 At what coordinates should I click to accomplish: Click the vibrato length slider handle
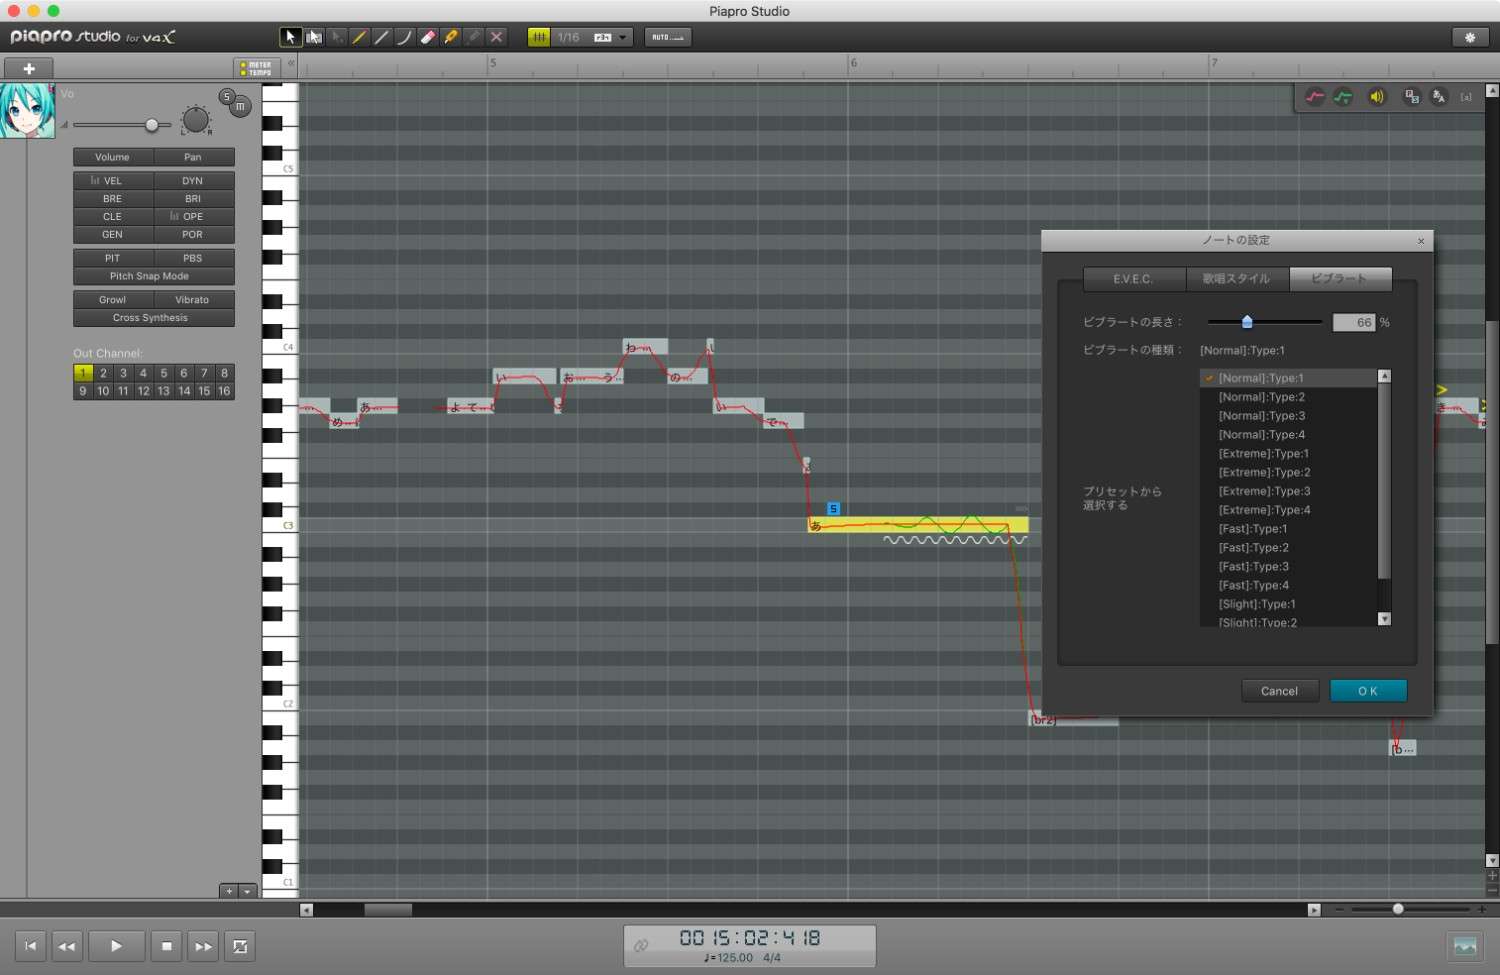click(x=1247, y=322)
